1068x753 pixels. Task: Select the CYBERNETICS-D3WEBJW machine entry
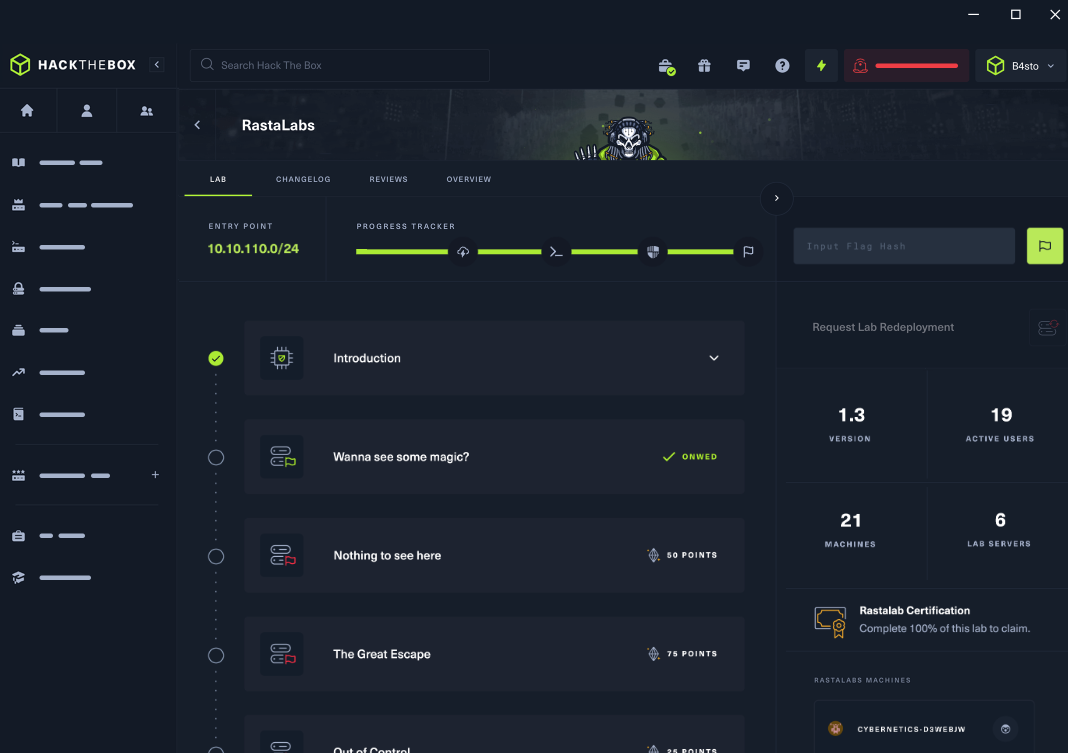click(x=924, y=728)
